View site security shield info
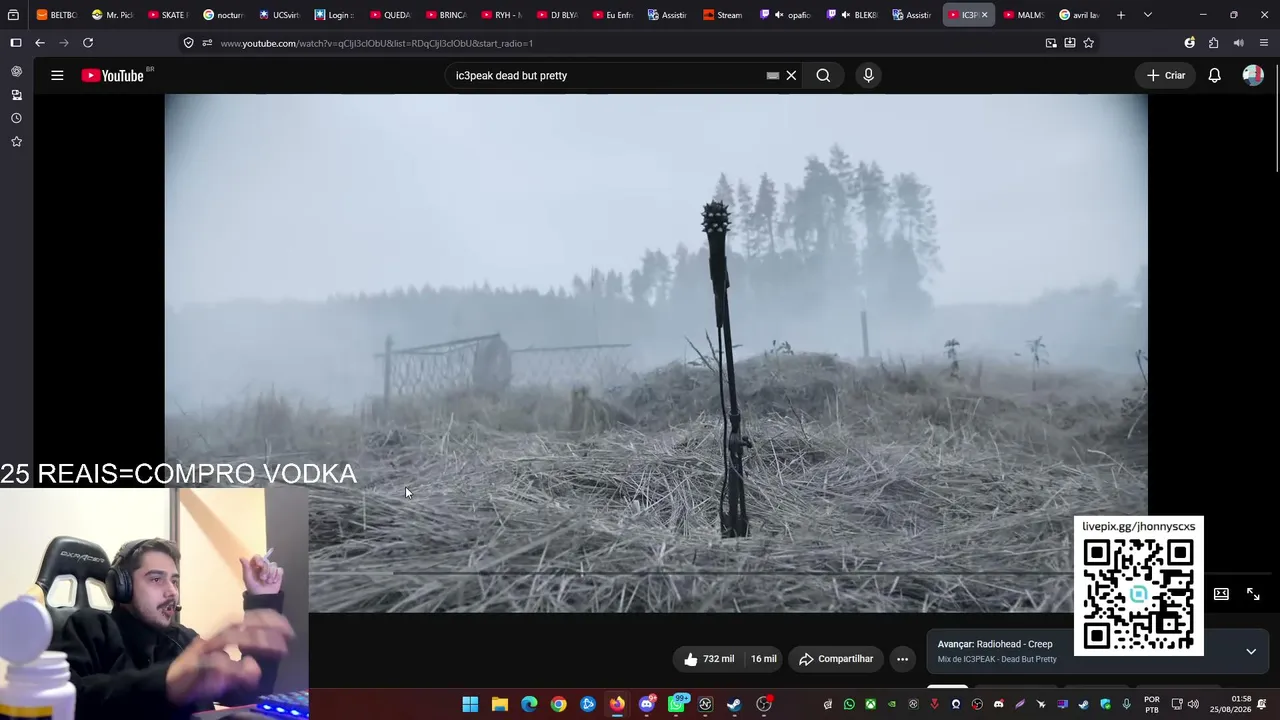This screenshot has width=1280, height=720. pyautogui.click(x=188, y=43)
